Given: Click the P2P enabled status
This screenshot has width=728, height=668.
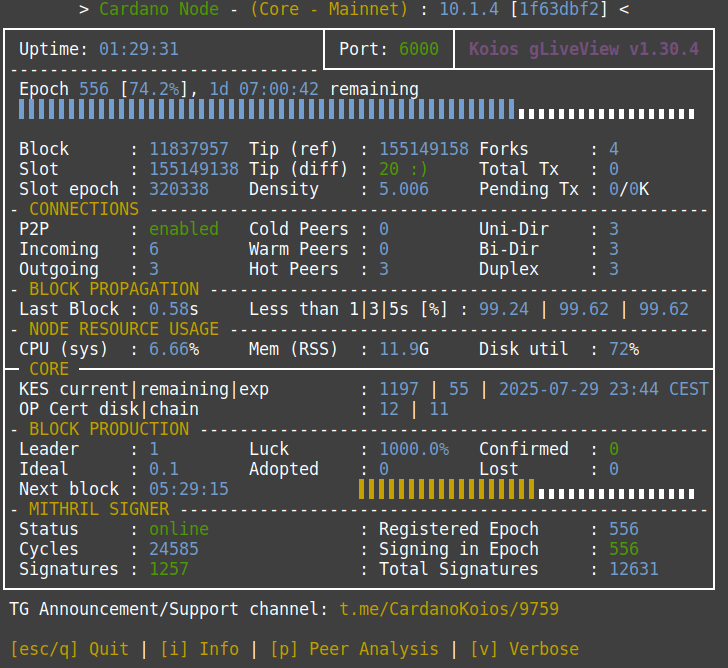Looking at the screenshot, I should tap(184, 229).
